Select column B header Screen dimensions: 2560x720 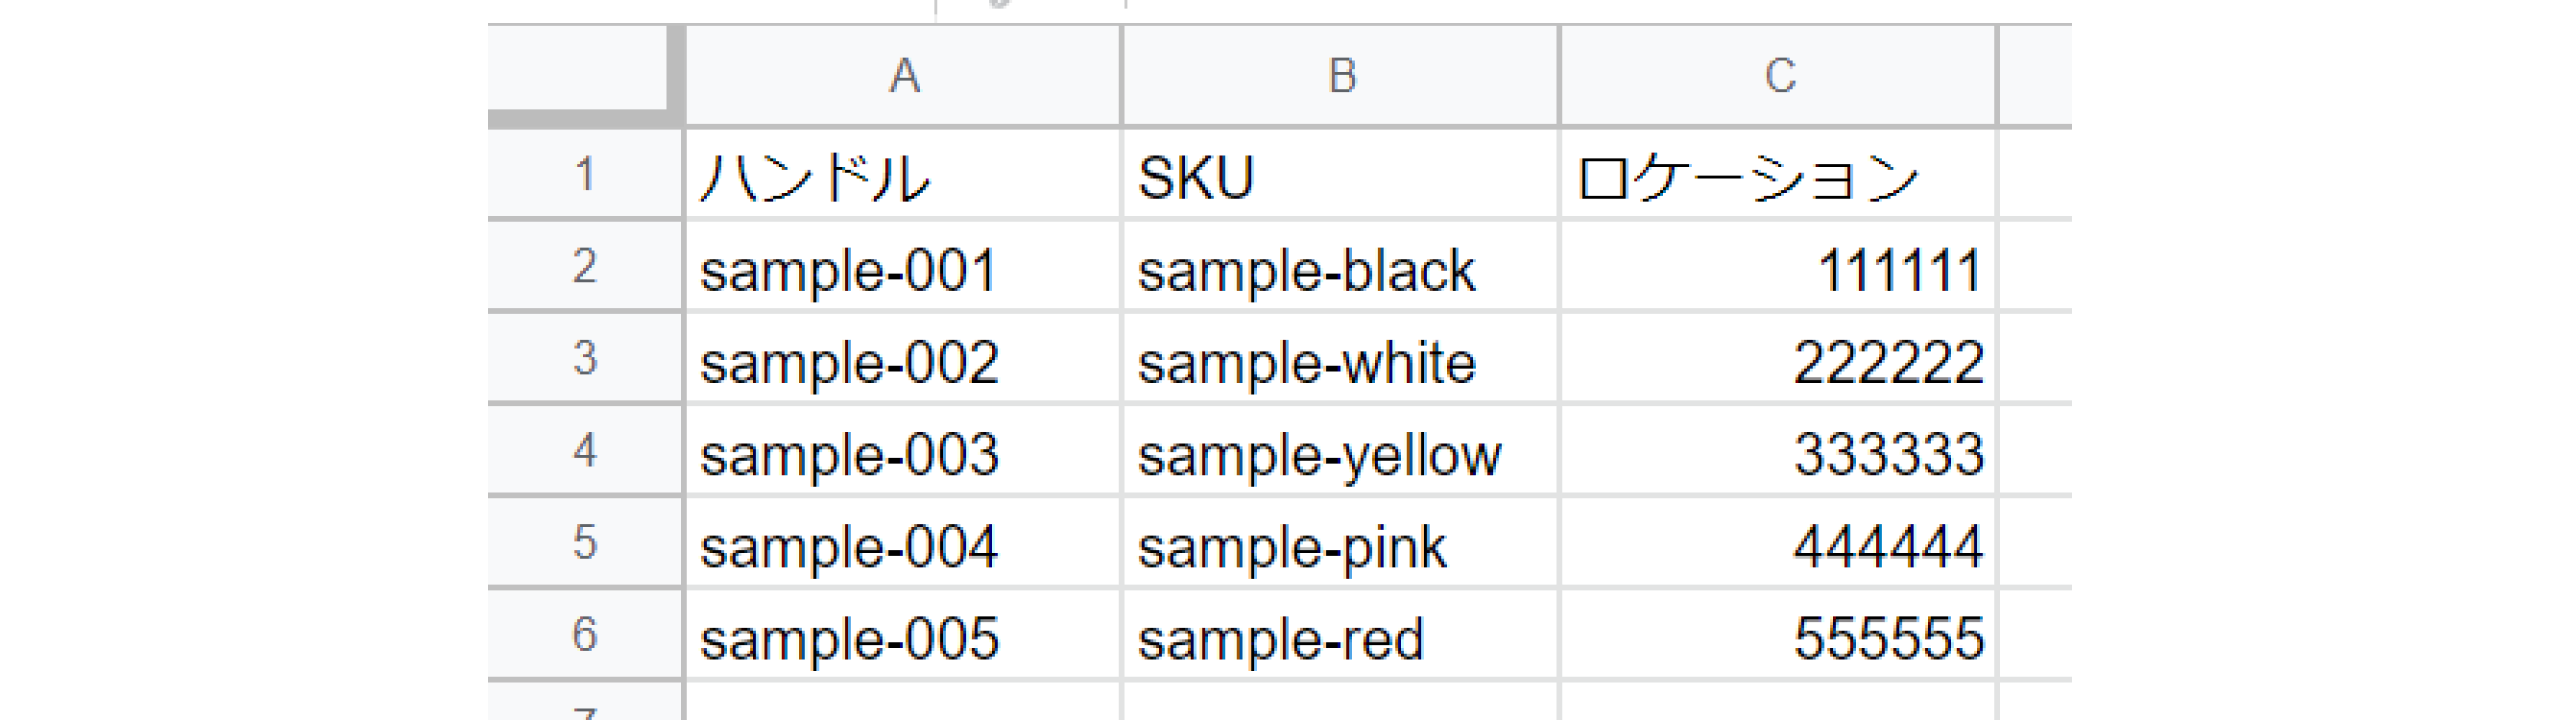[x=1340, y=76]
